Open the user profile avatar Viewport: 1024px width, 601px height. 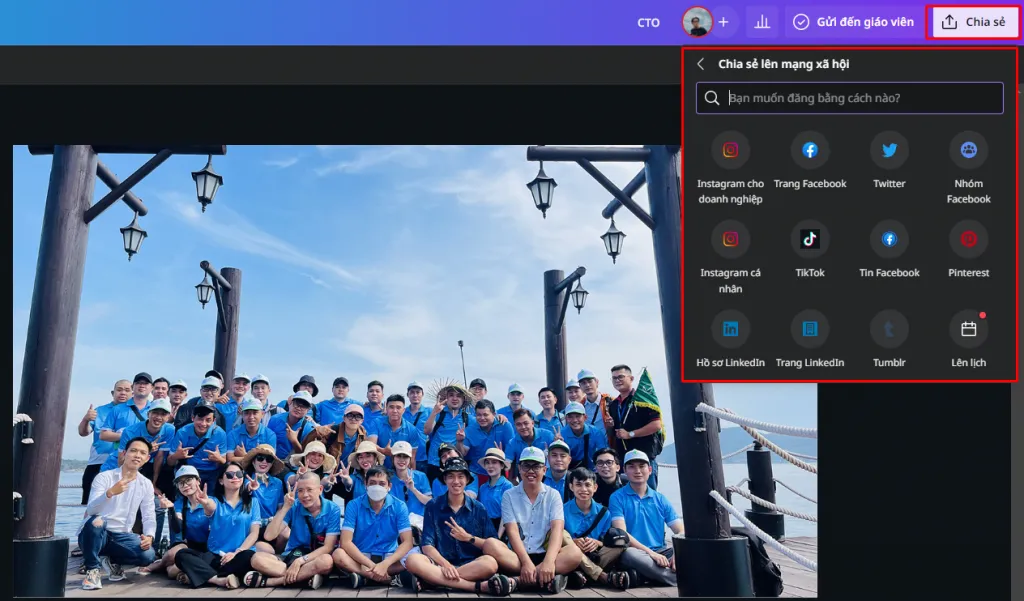point(697,22)
